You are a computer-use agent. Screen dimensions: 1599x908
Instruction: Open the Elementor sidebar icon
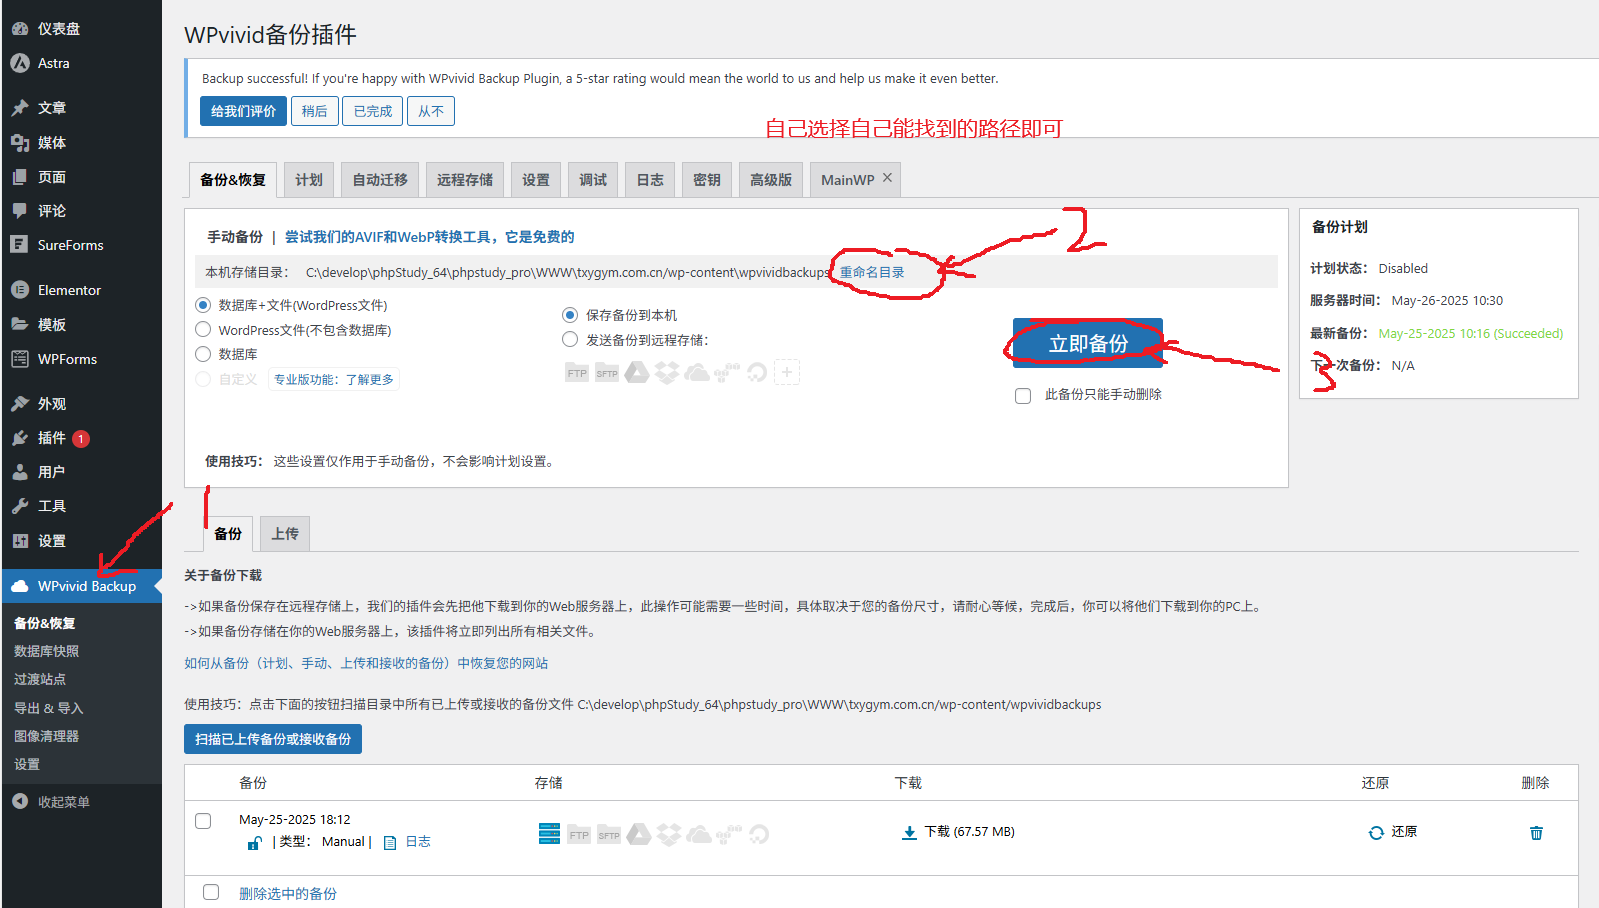[x=20, y=290]
